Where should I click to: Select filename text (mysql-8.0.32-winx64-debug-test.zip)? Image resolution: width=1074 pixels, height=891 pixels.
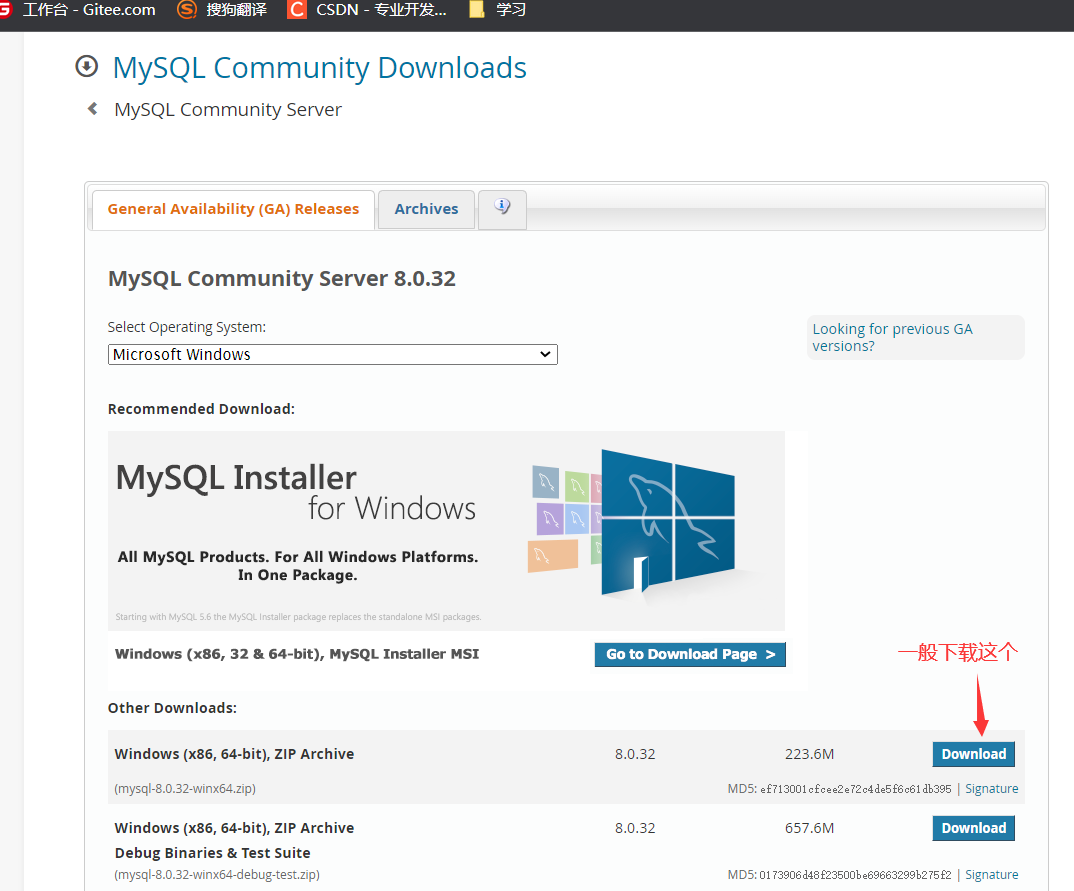pyautogui.click(x=216, y=875)
